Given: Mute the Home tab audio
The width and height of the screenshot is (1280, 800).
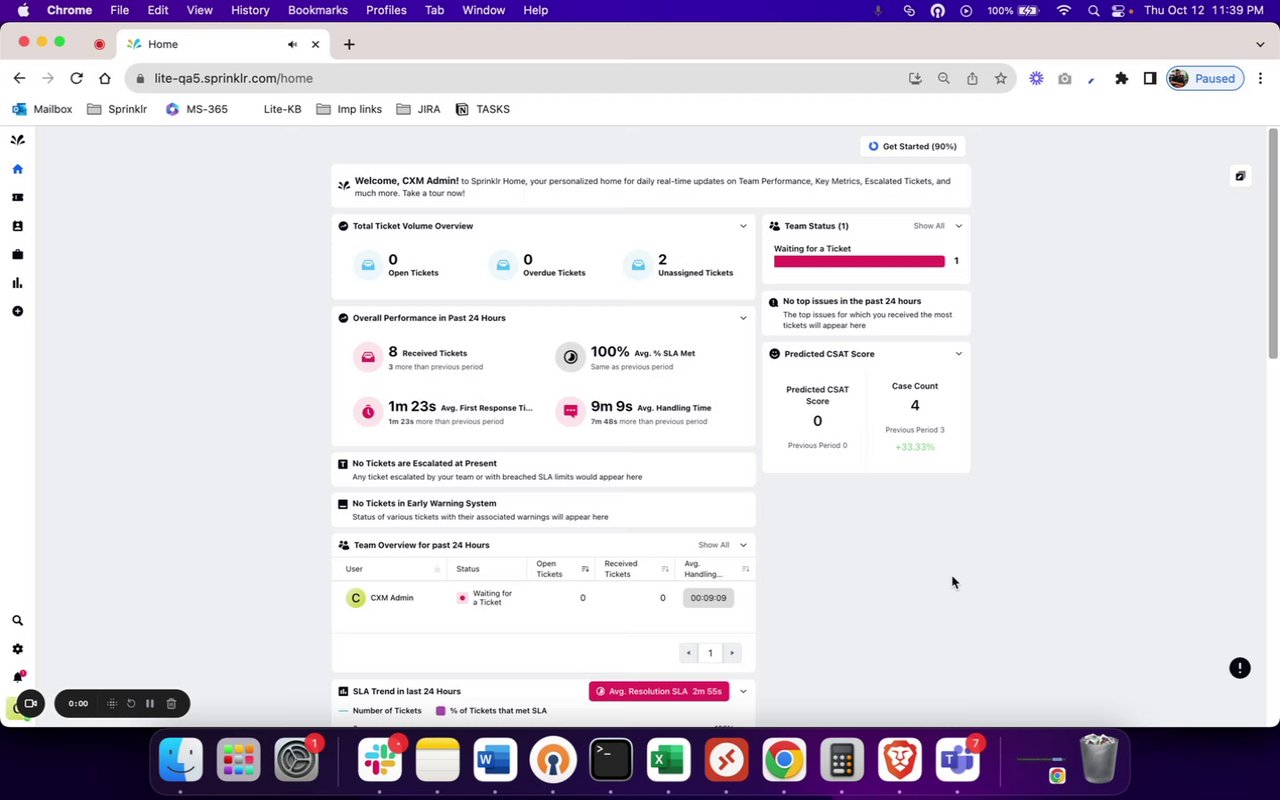Looking at the screenshot, I should pos(292,44).
